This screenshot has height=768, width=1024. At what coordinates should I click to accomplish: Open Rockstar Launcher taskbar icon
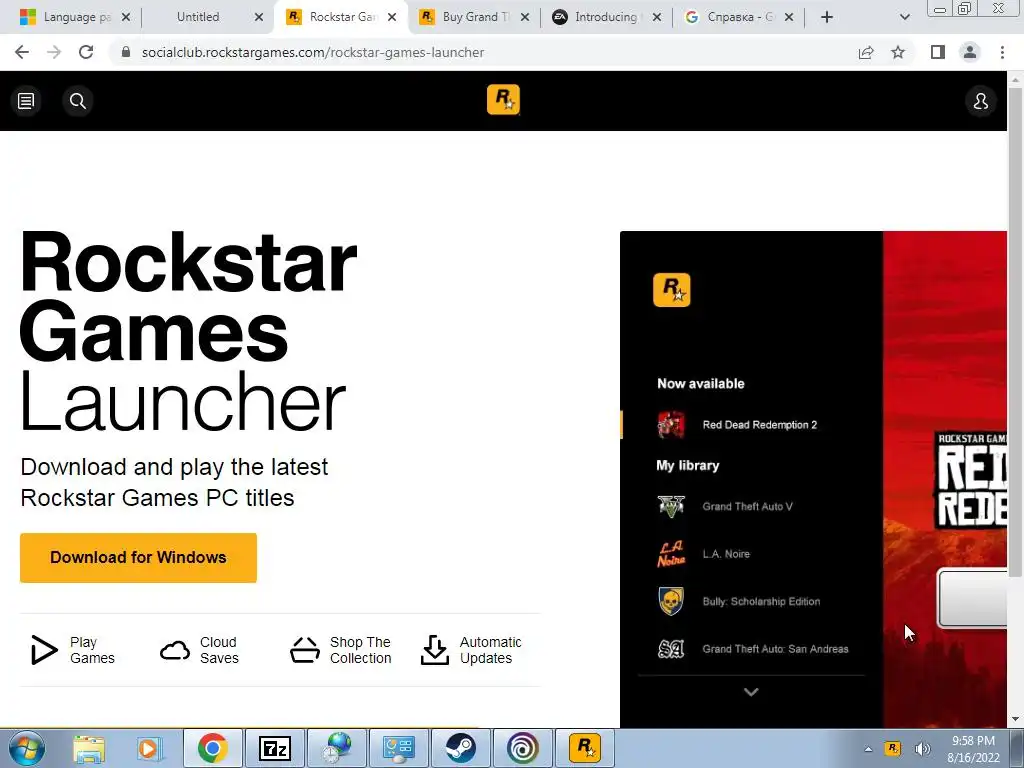[x=585, y=748]
